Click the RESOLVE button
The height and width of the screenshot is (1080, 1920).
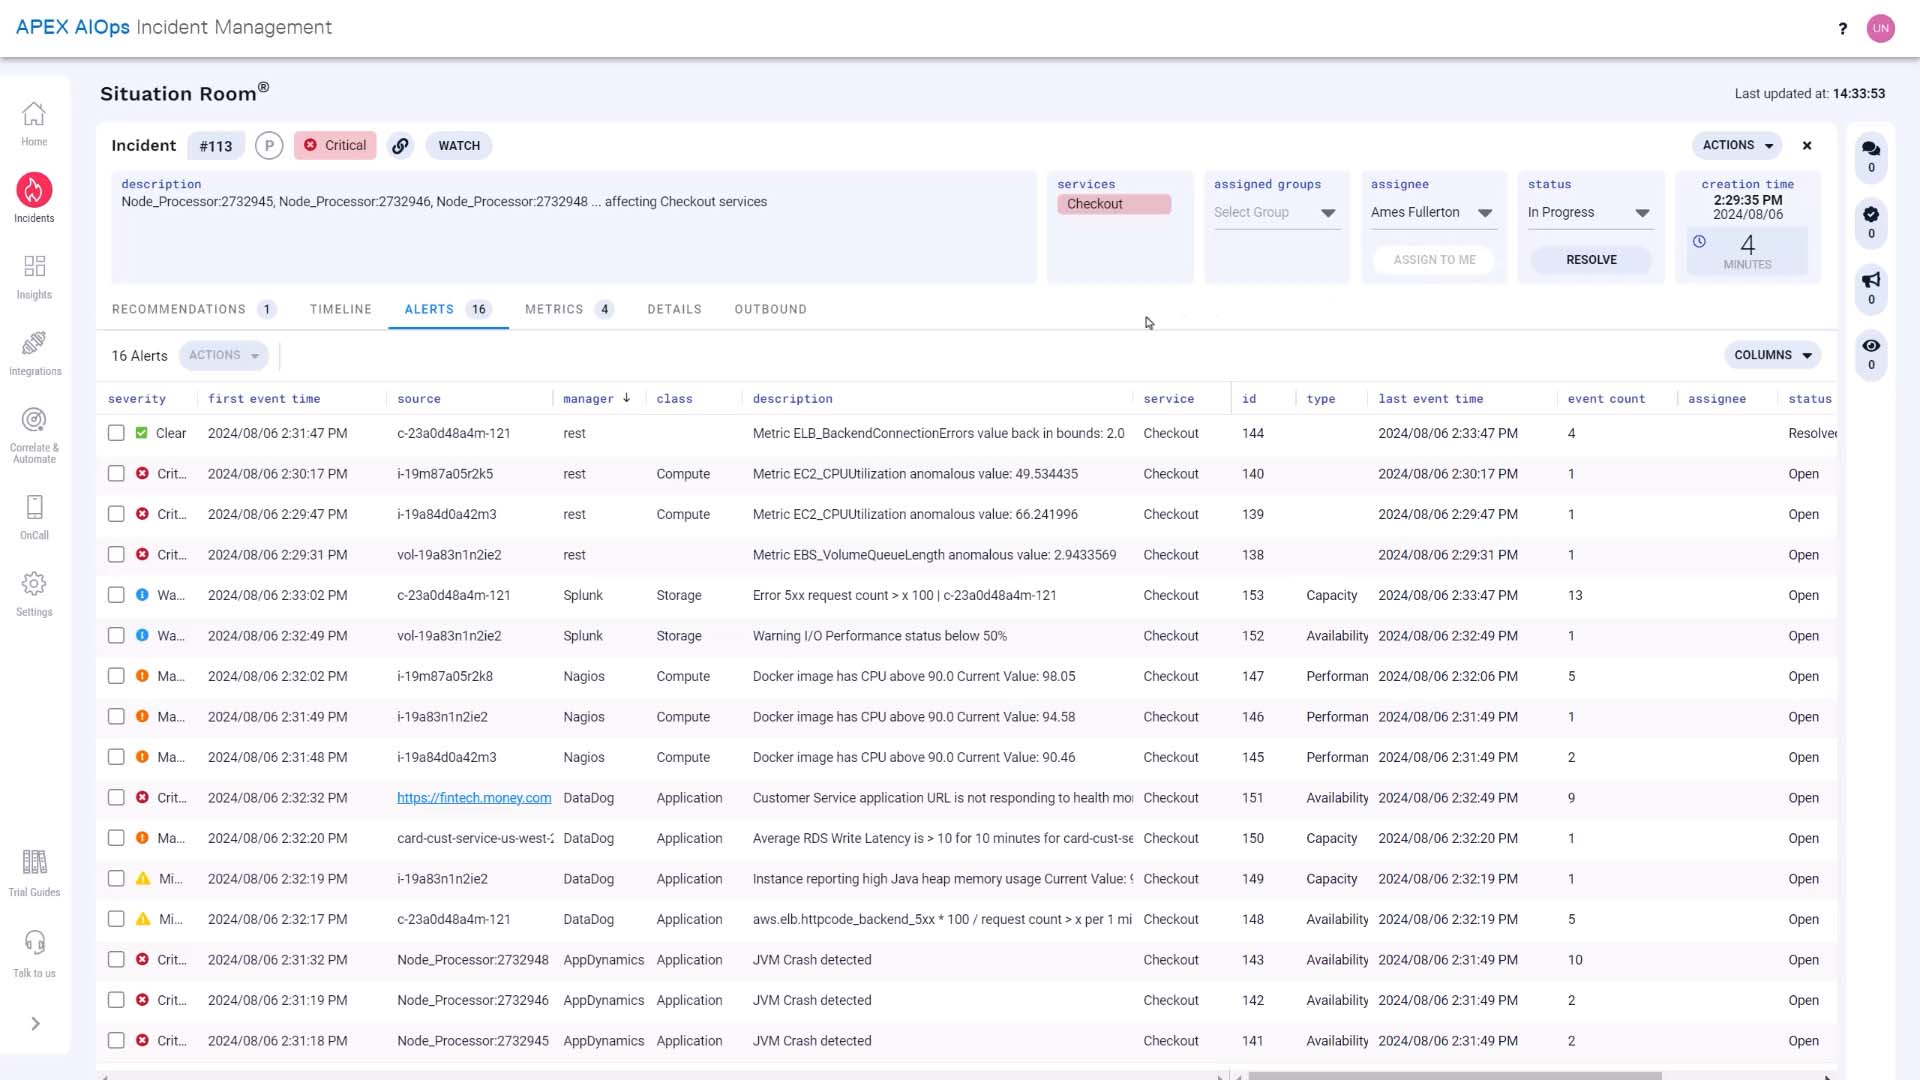[x=1591, y=260]
